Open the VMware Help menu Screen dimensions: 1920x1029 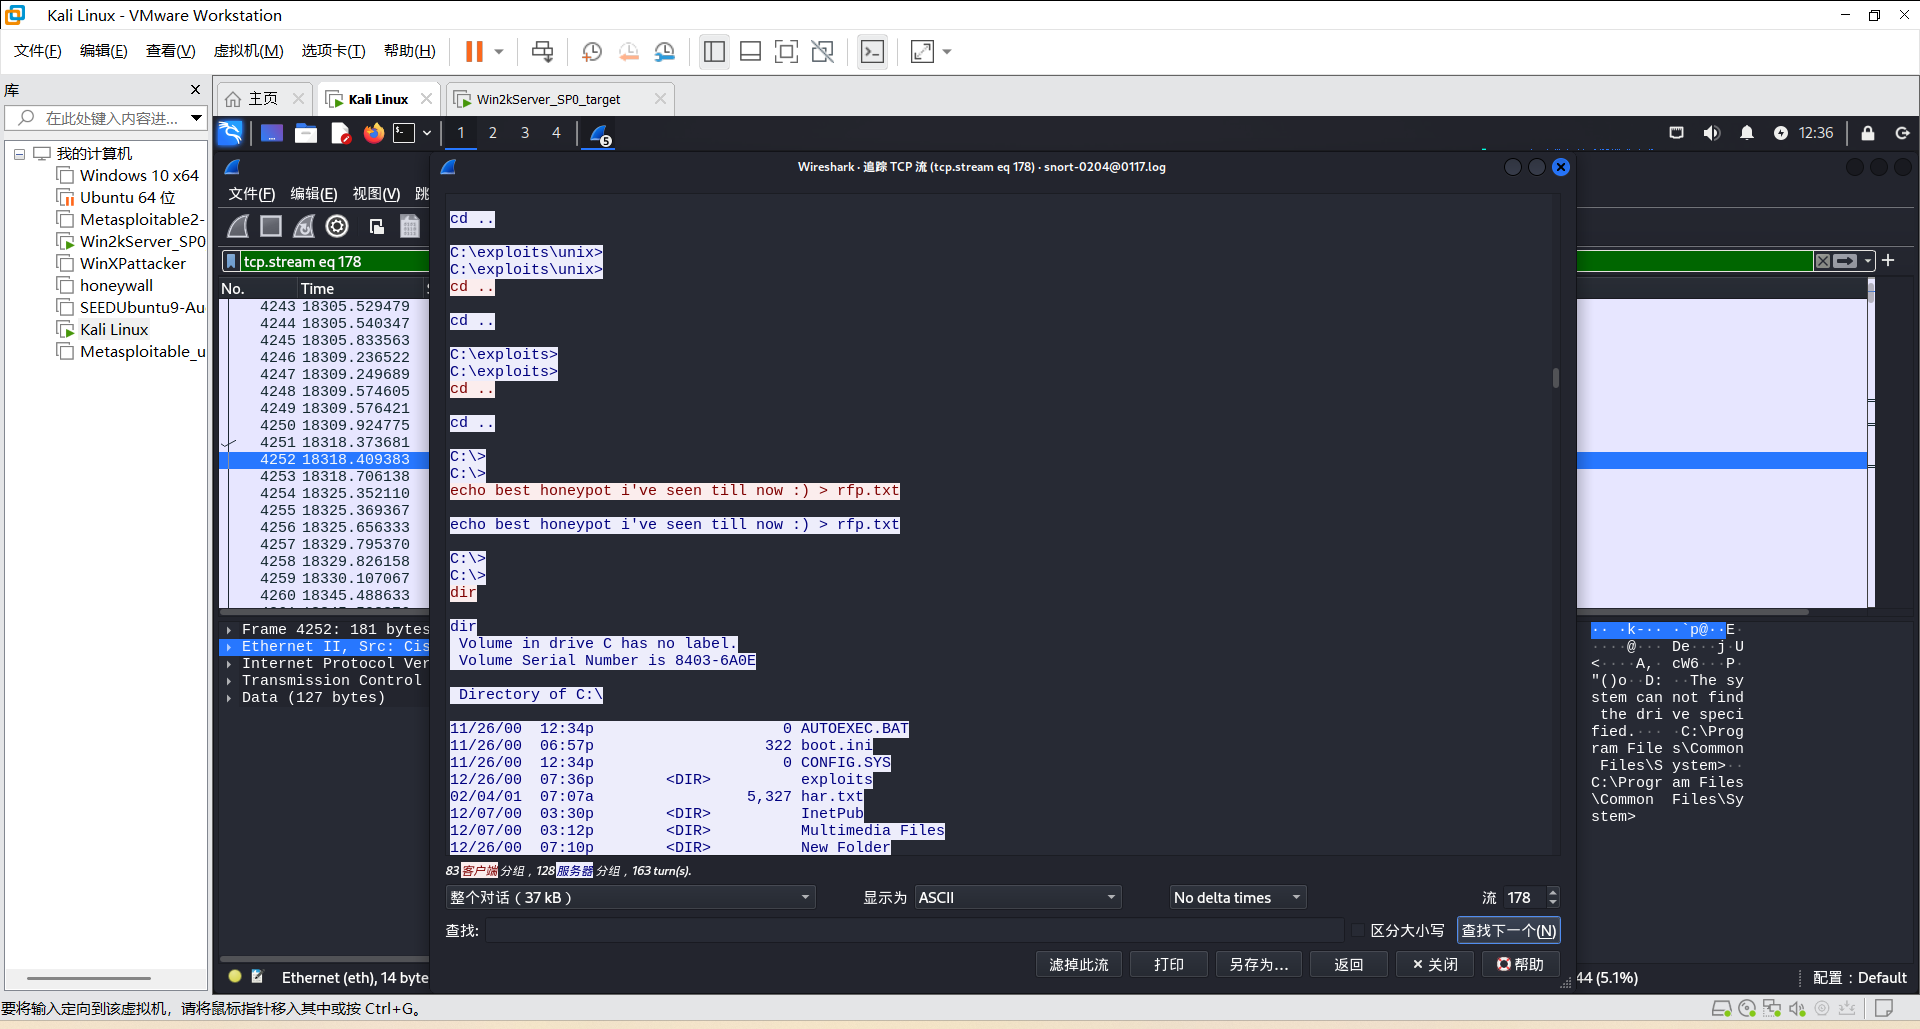(410, 51)
